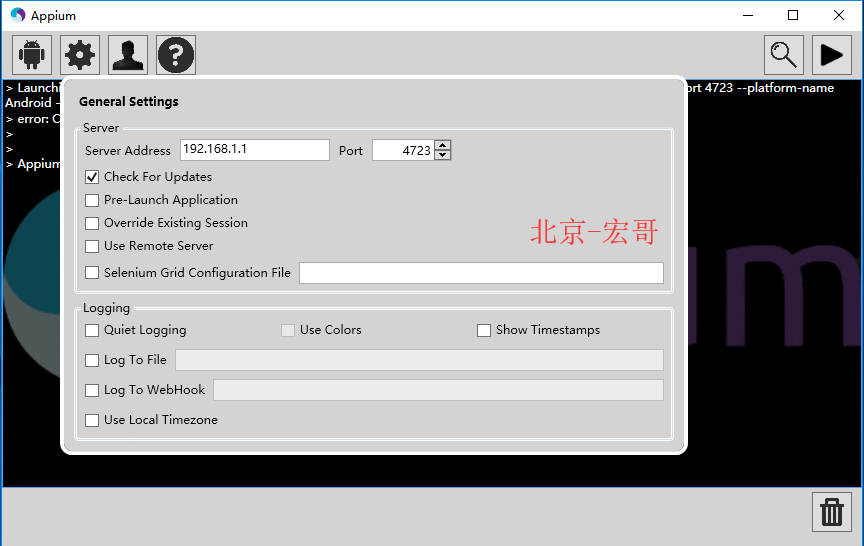Enable Use Local Timezone checkbox
This screenshot has width=864, height=546.
click(x=92, y=420)
